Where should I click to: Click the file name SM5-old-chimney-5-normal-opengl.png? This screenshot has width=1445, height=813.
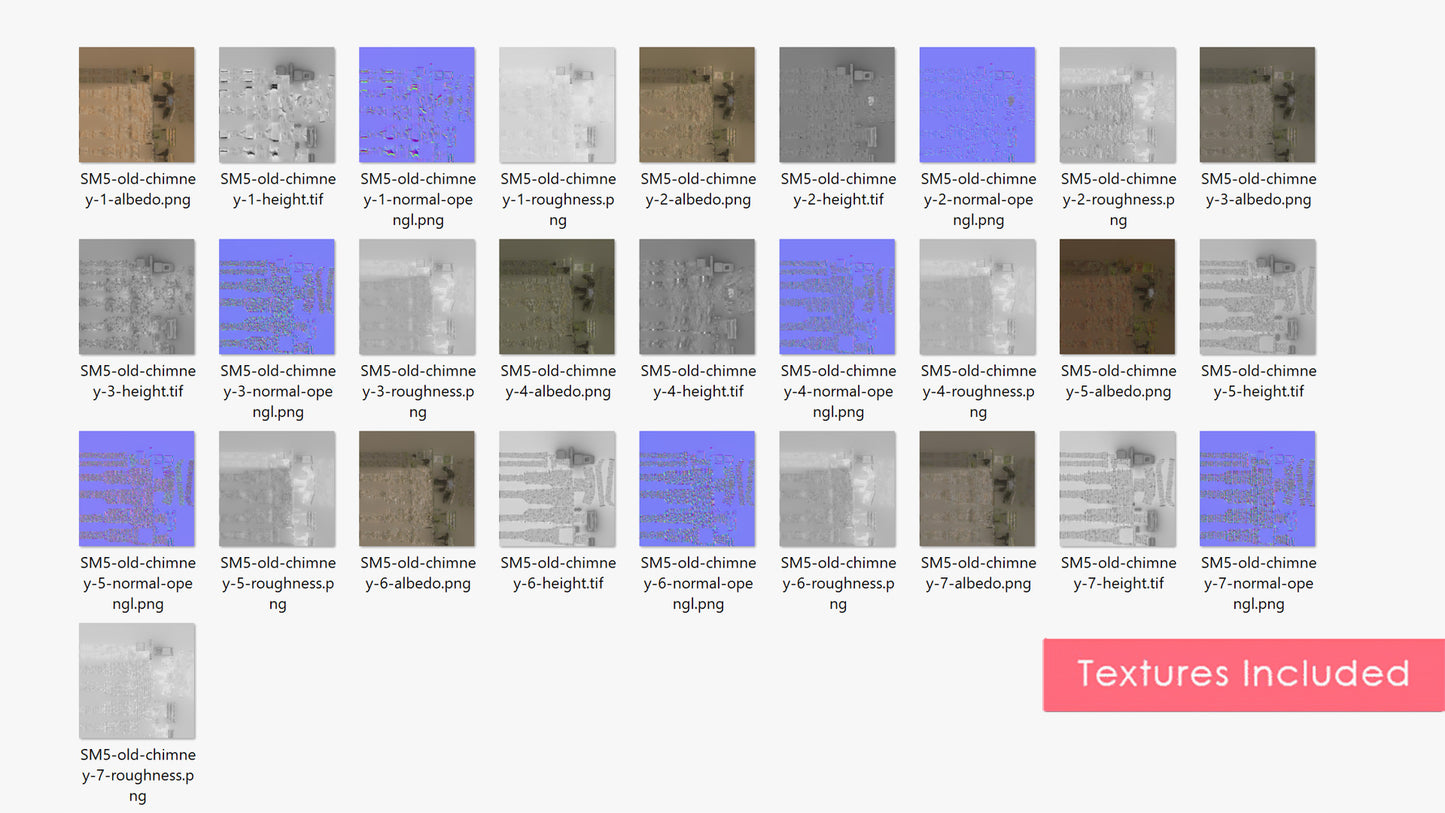[x=138, y=583]
